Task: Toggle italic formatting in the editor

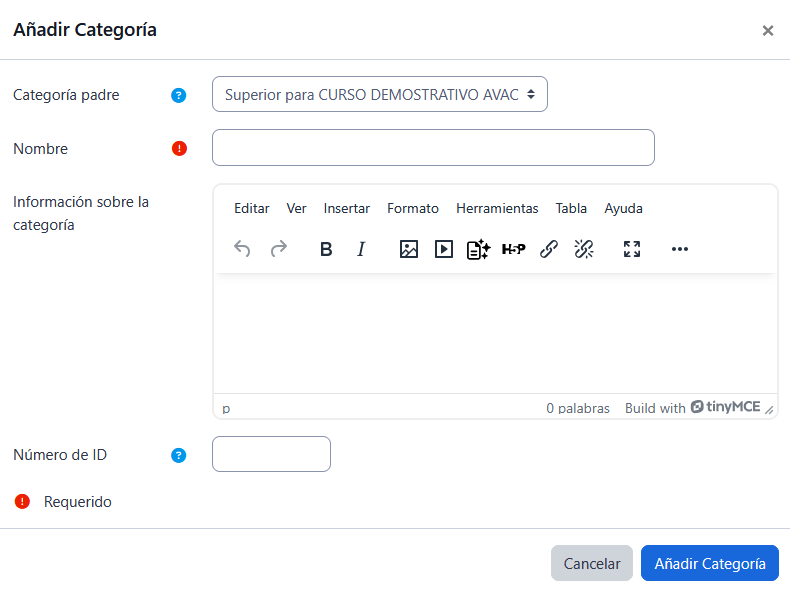Action: [362, 249]
